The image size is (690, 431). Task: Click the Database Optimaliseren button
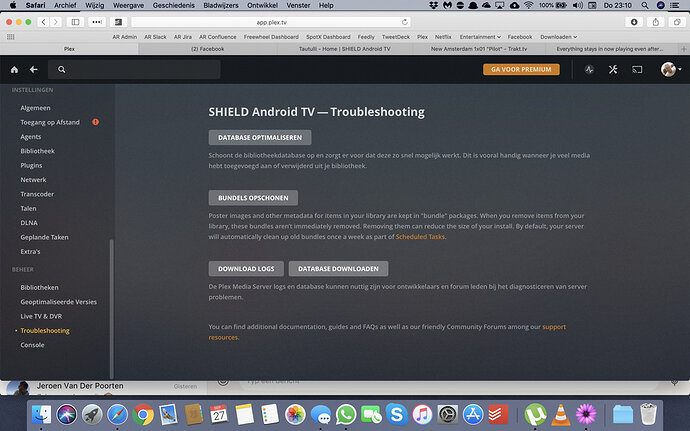[x=260, y=137]
